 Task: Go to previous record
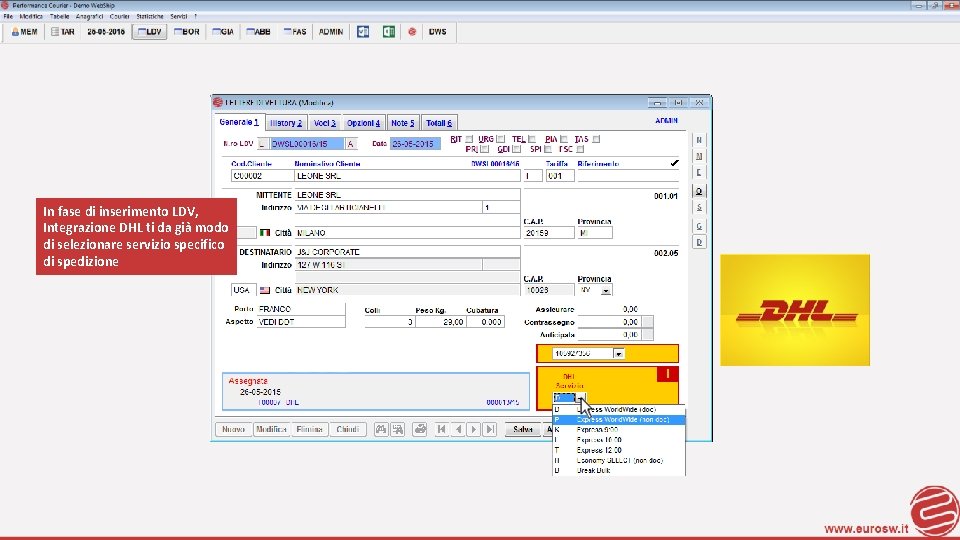click(x=458, y=430)
